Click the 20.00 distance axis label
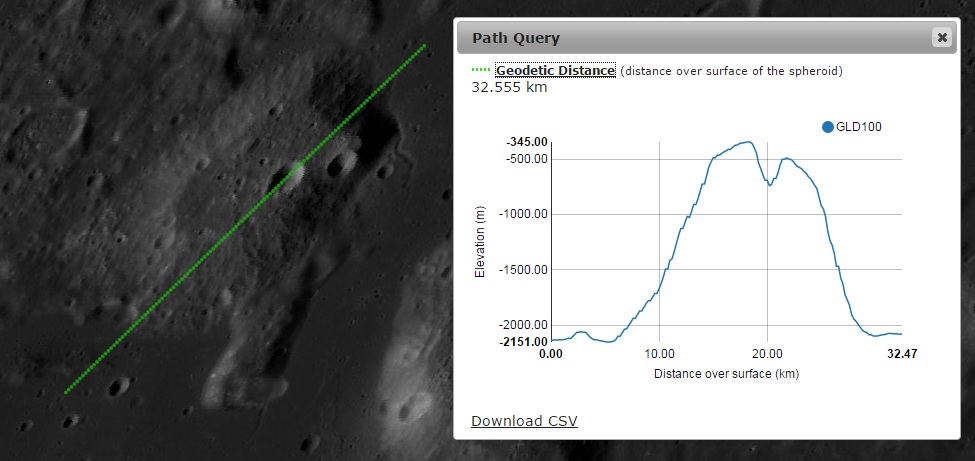 (x=767, y=354)
